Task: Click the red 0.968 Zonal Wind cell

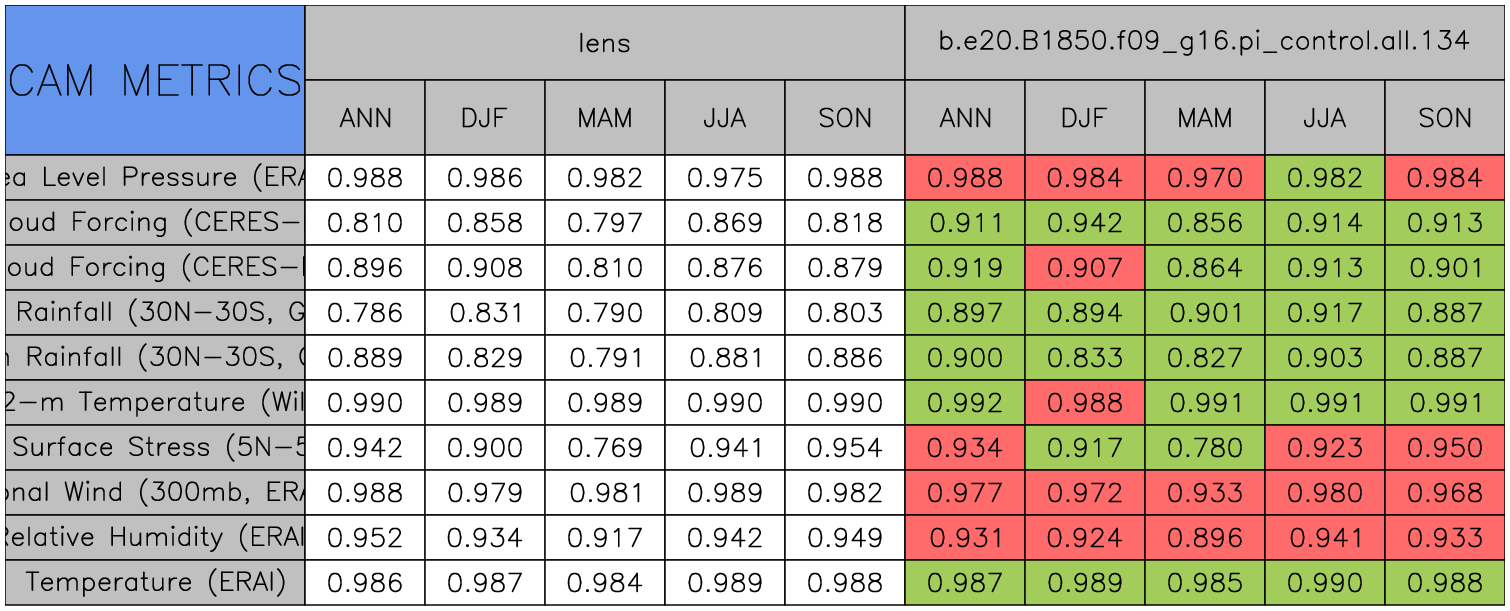Action: click(1445, 493)
